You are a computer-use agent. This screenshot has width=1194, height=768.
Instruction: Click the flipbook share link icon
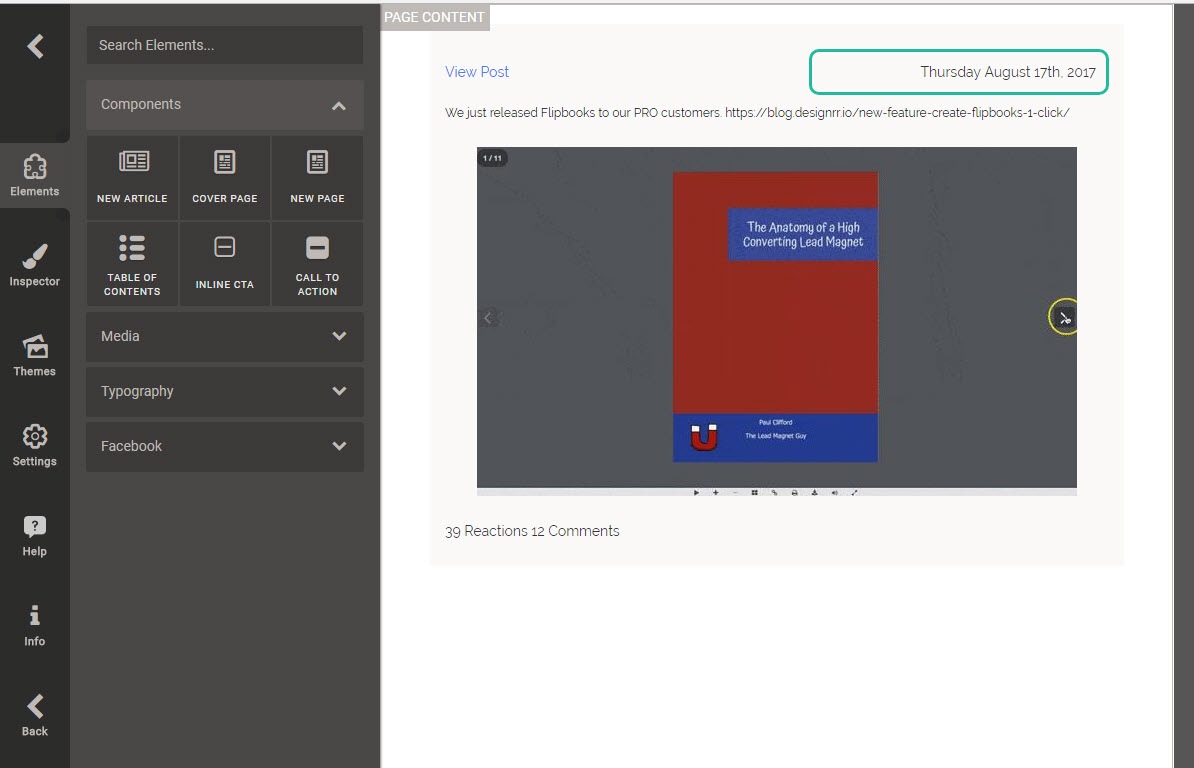774,492
